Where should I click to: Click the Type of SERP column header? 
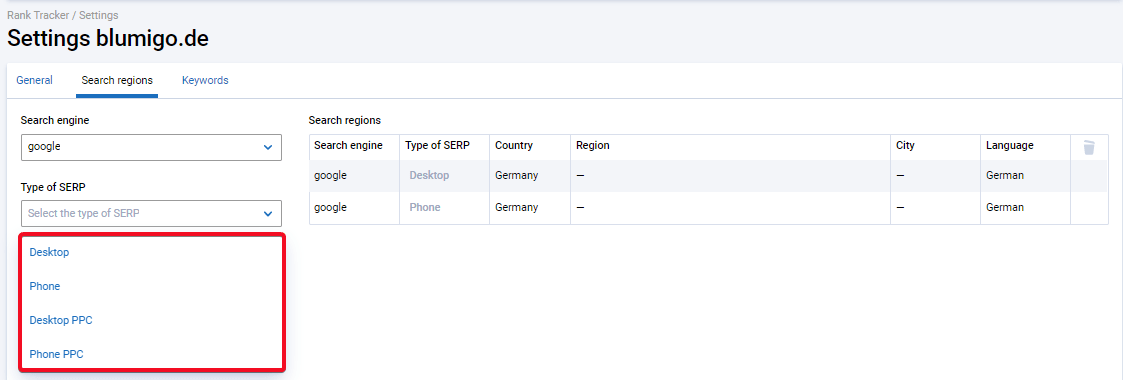point(438,145)
